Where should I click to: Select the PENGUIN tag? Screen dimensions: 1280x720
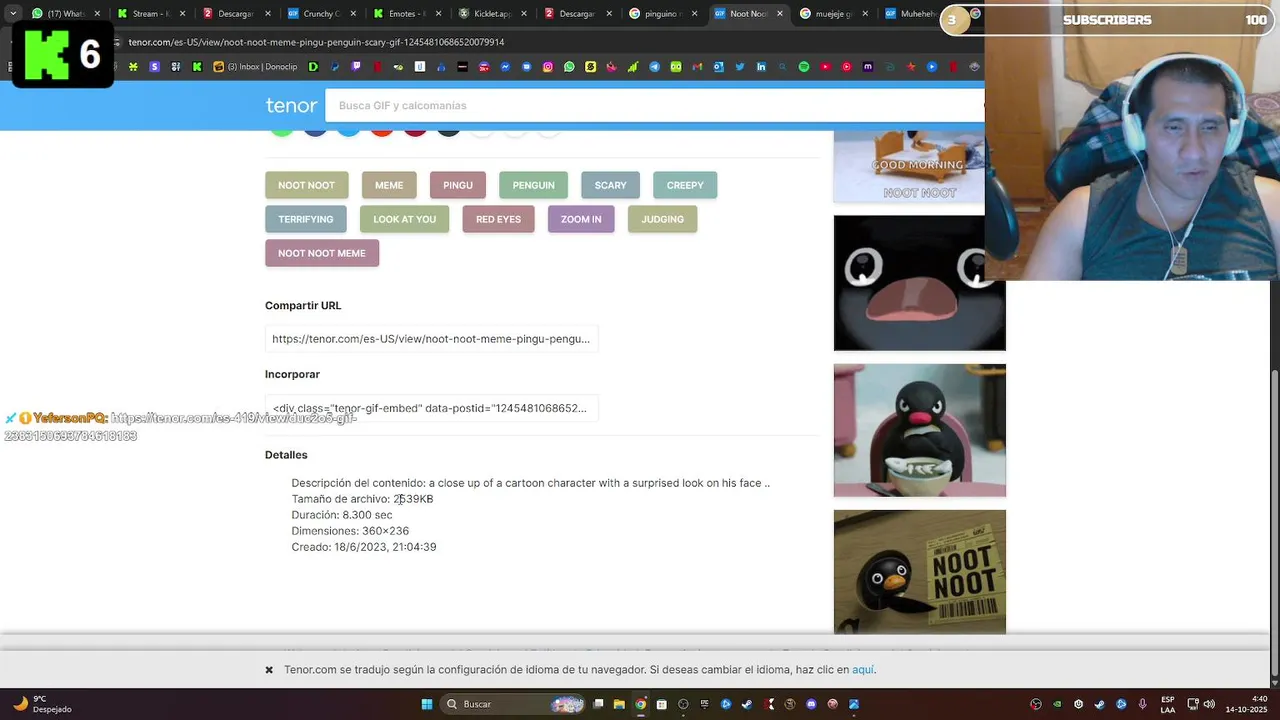coord(533,185)
